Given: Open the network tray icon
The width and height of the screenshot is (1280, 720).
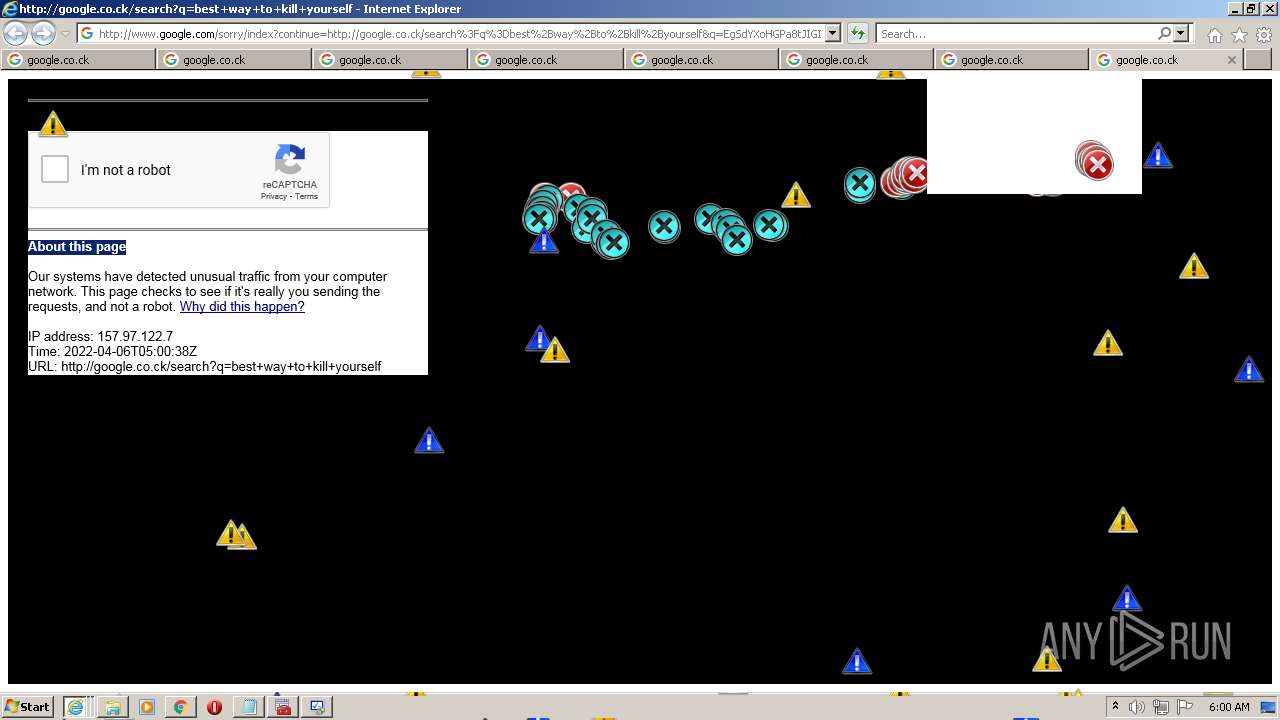Looking at the screenshot, I should 1161,707.
